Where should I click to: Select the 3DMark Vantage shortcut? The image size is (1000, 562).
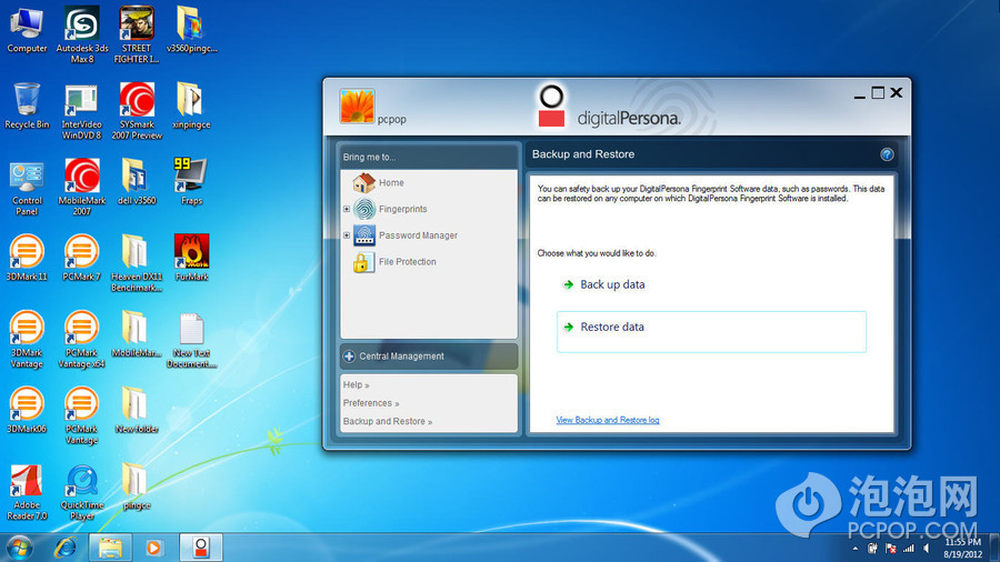pyautogui.click(x=27, y=340)
